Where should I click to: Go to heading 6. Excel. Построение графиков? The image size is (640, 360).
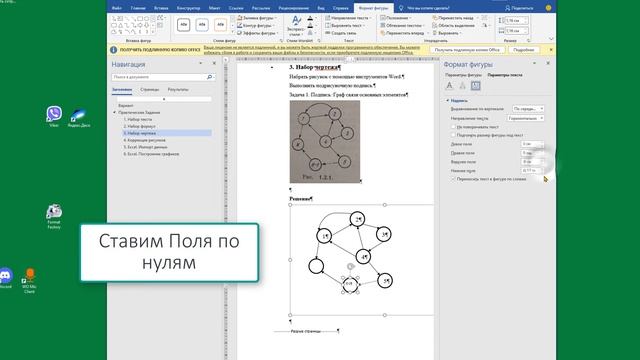(x=151, y=154)
